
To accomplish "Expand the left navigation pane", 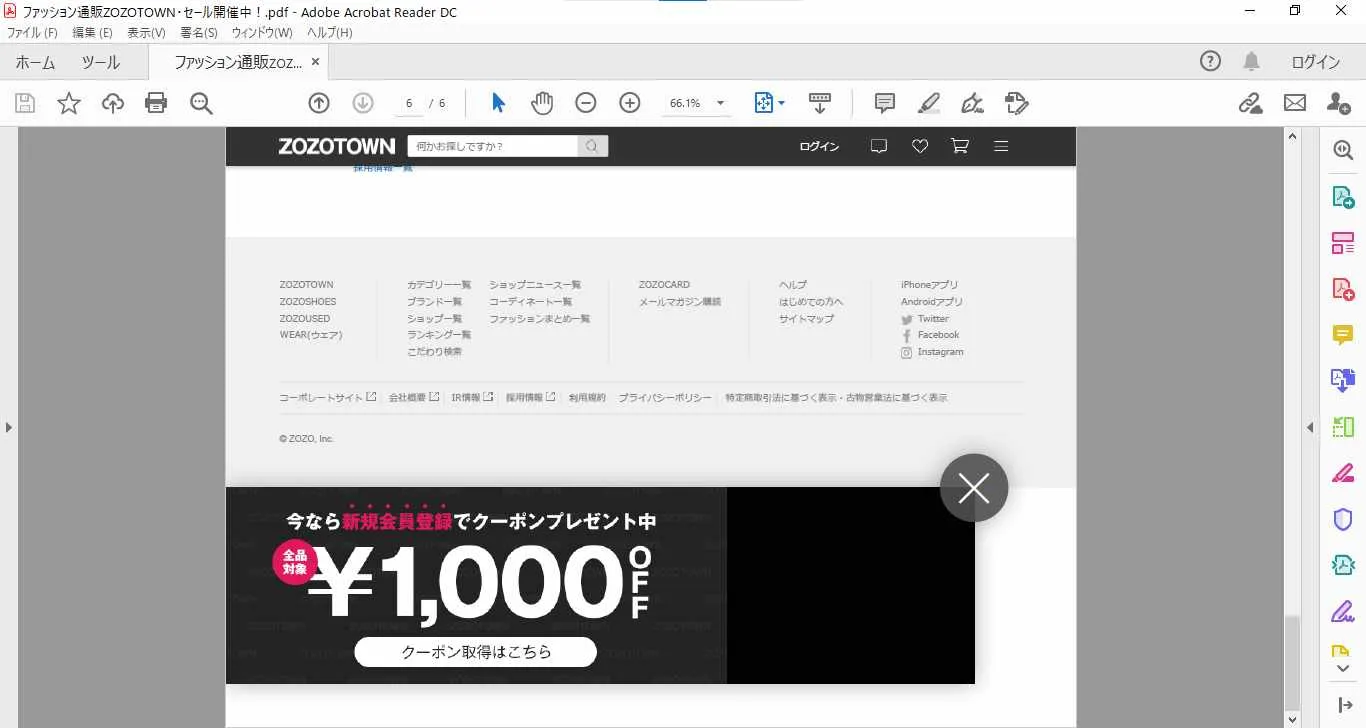I will click(x=8, y=427).
